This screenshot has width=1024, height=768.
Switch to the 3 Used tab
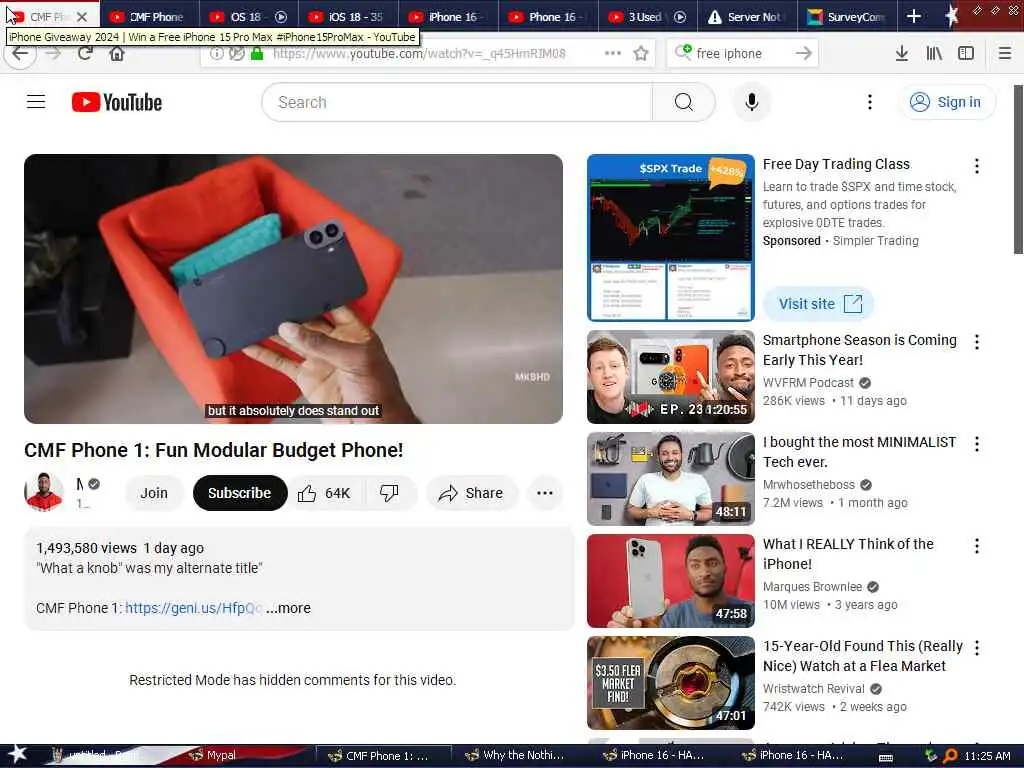[648, 17]
